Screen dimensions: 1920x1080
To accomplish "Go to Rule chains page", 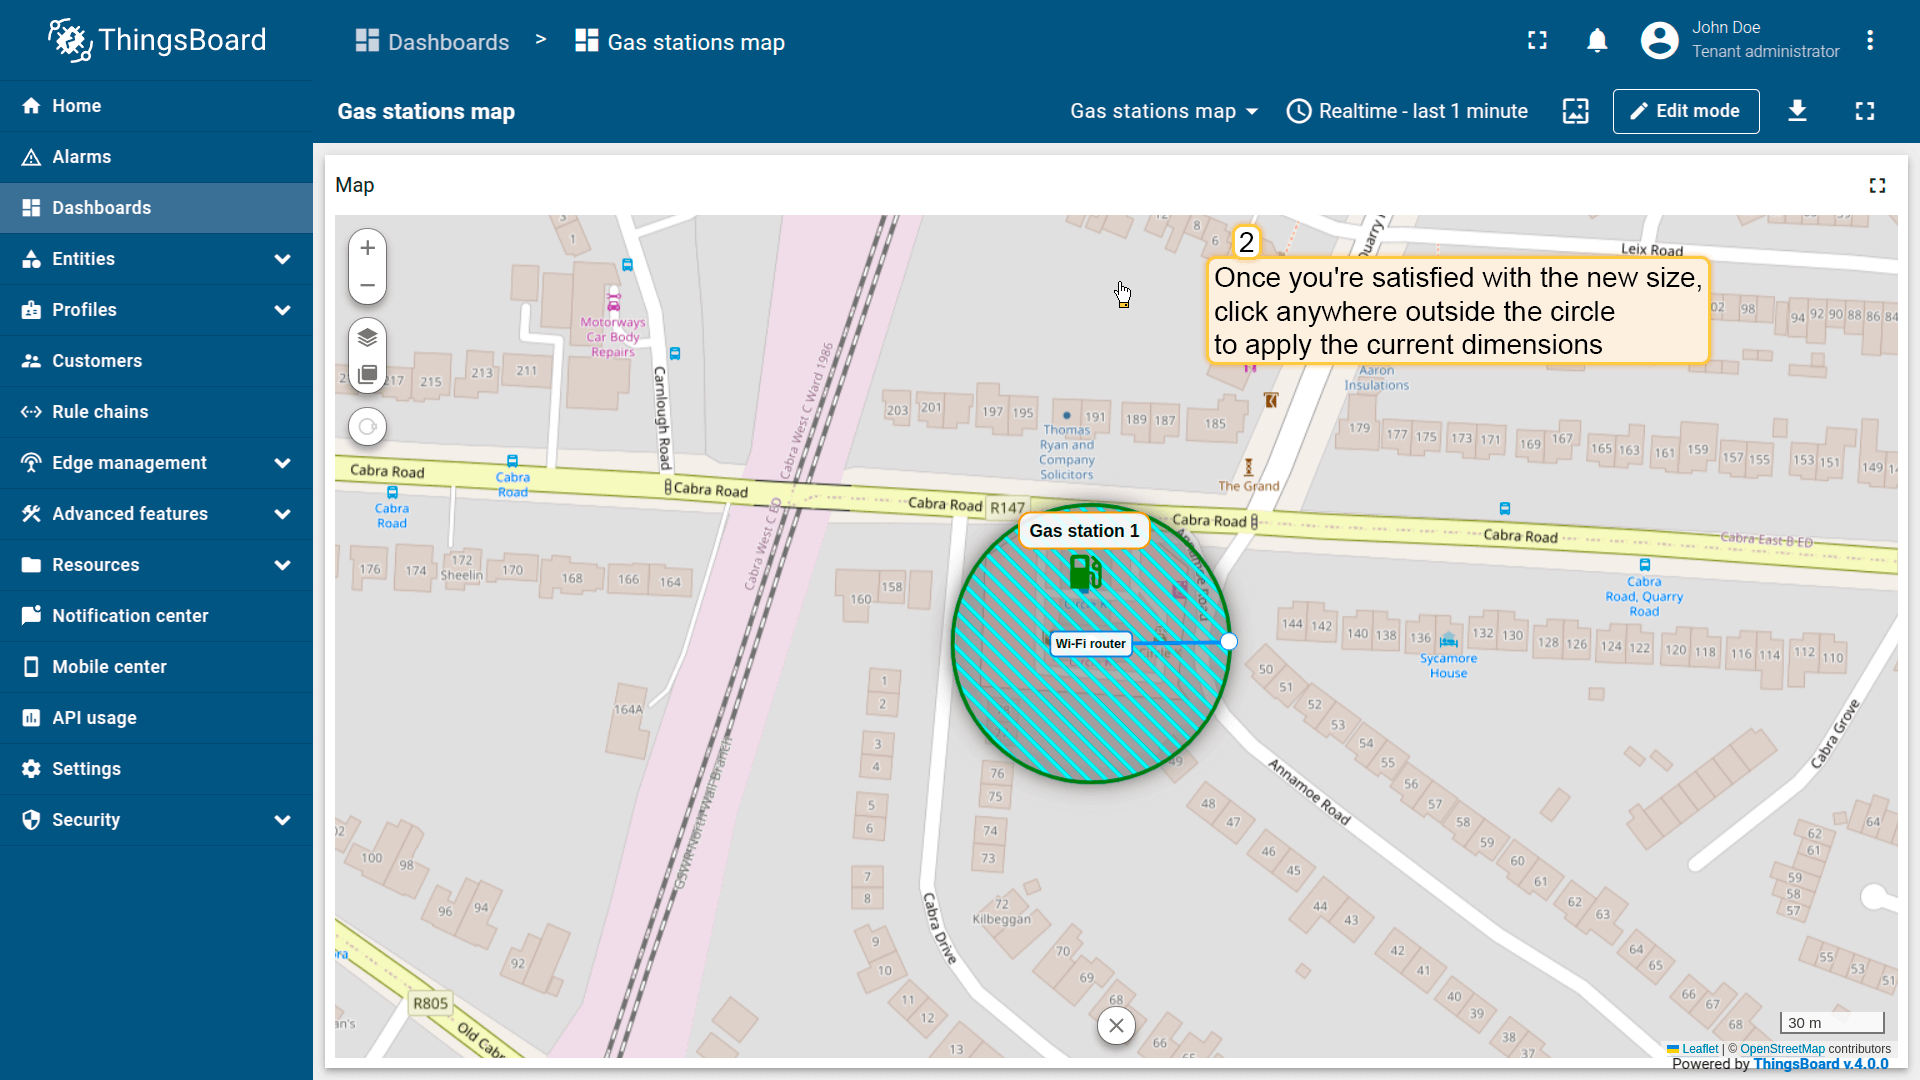I will pos(100,412).
